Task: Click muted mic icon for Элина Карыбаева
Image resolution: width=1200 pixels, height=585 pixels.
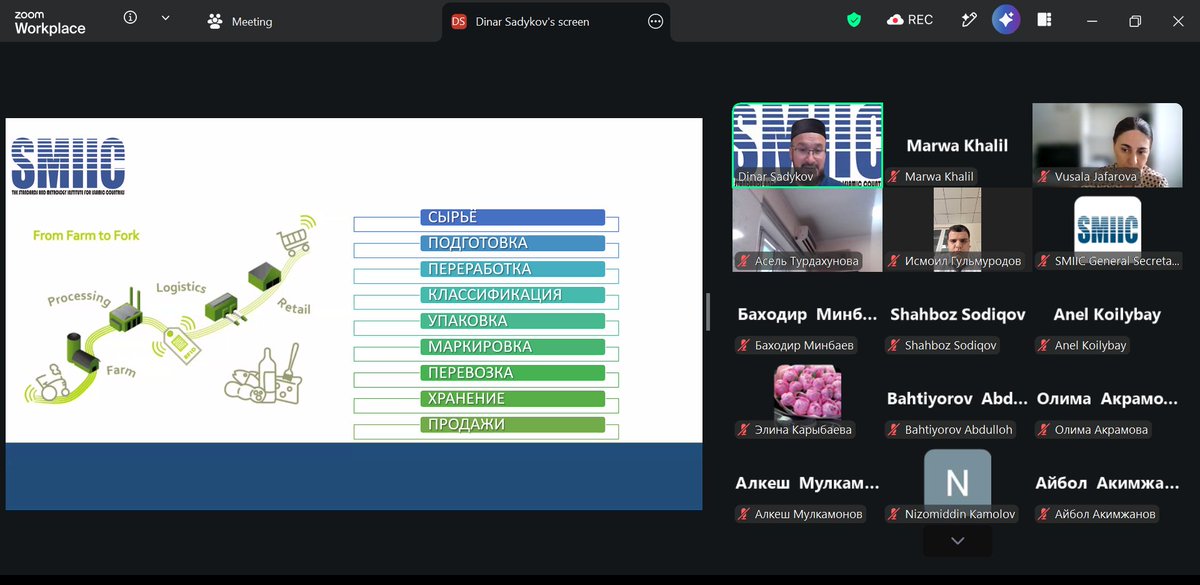Action: click(744, 430)
